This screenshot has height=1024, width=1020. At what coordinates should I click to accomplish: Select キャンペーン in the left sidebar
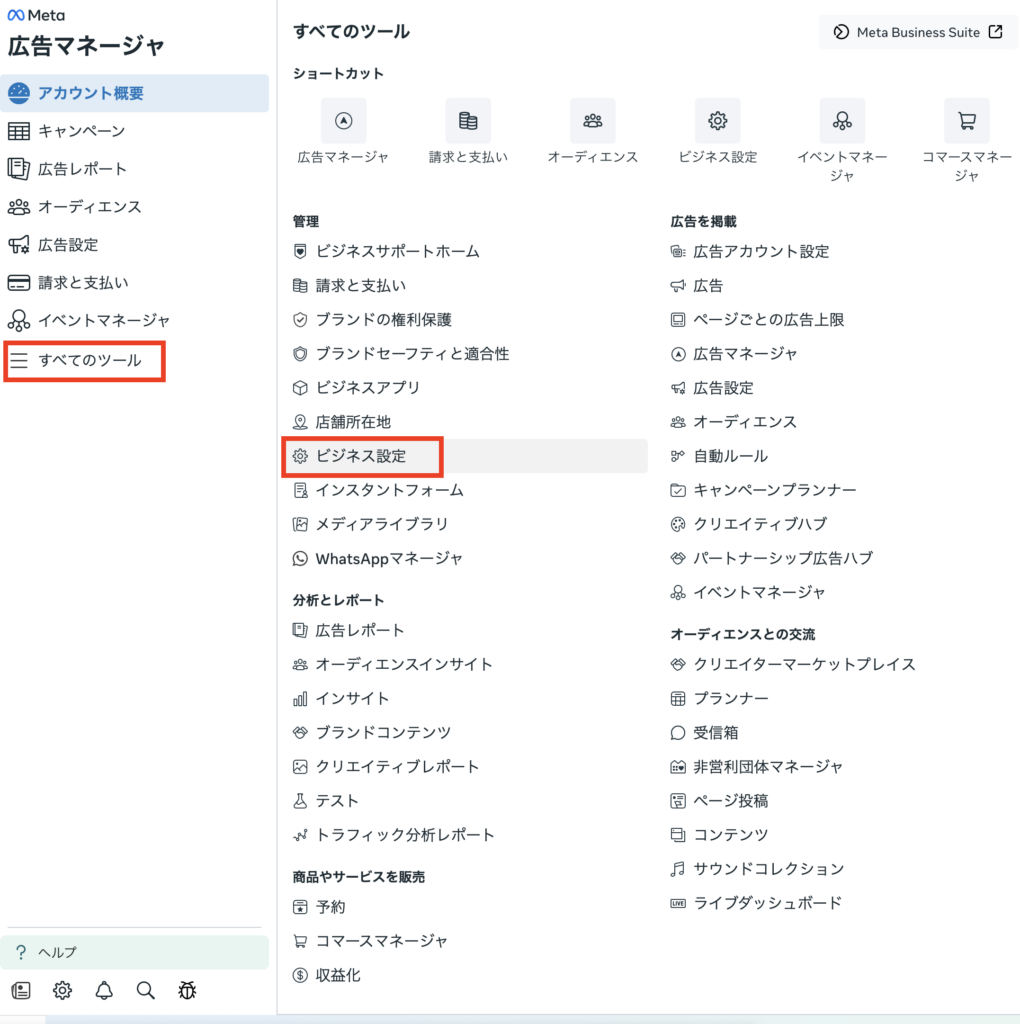click(81, 131)
